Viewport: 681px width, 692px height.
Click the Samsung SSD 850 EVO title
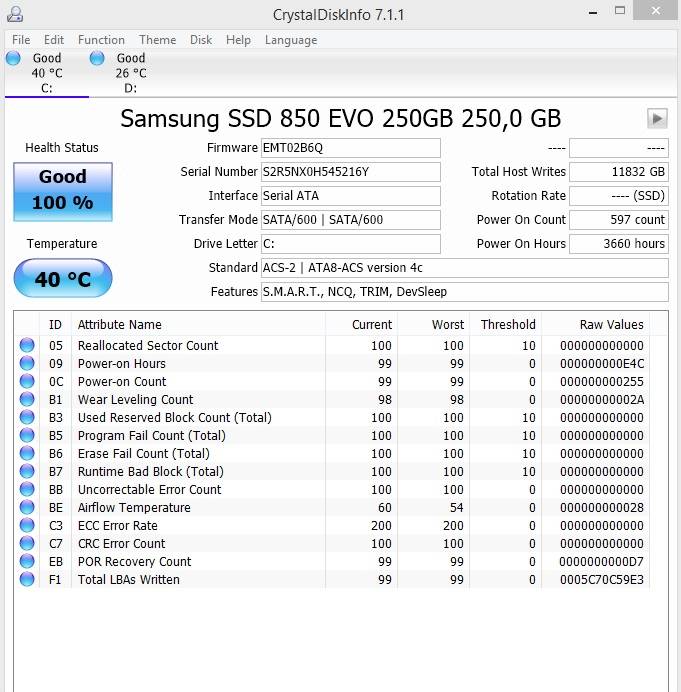tap(340, 118)
